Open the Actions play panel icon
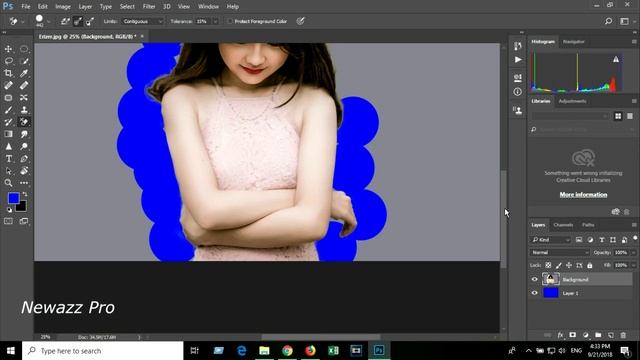Viewport: 640px width, 360px height. point(518,60)
